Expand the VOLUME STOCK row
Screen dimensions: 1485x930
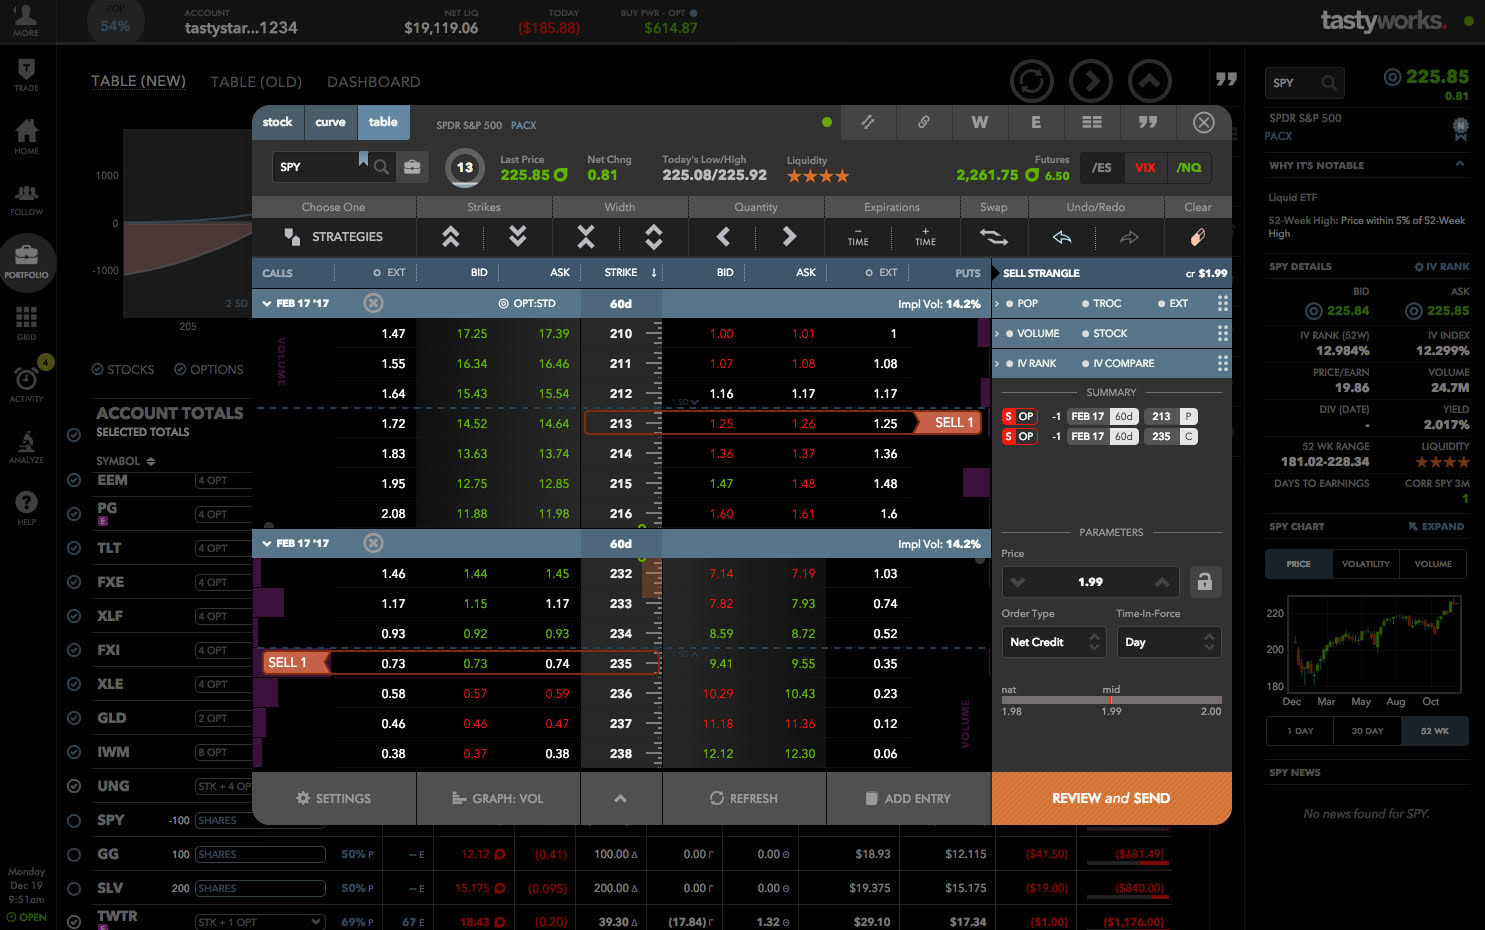pyautogui.click(x=997, y=333)
